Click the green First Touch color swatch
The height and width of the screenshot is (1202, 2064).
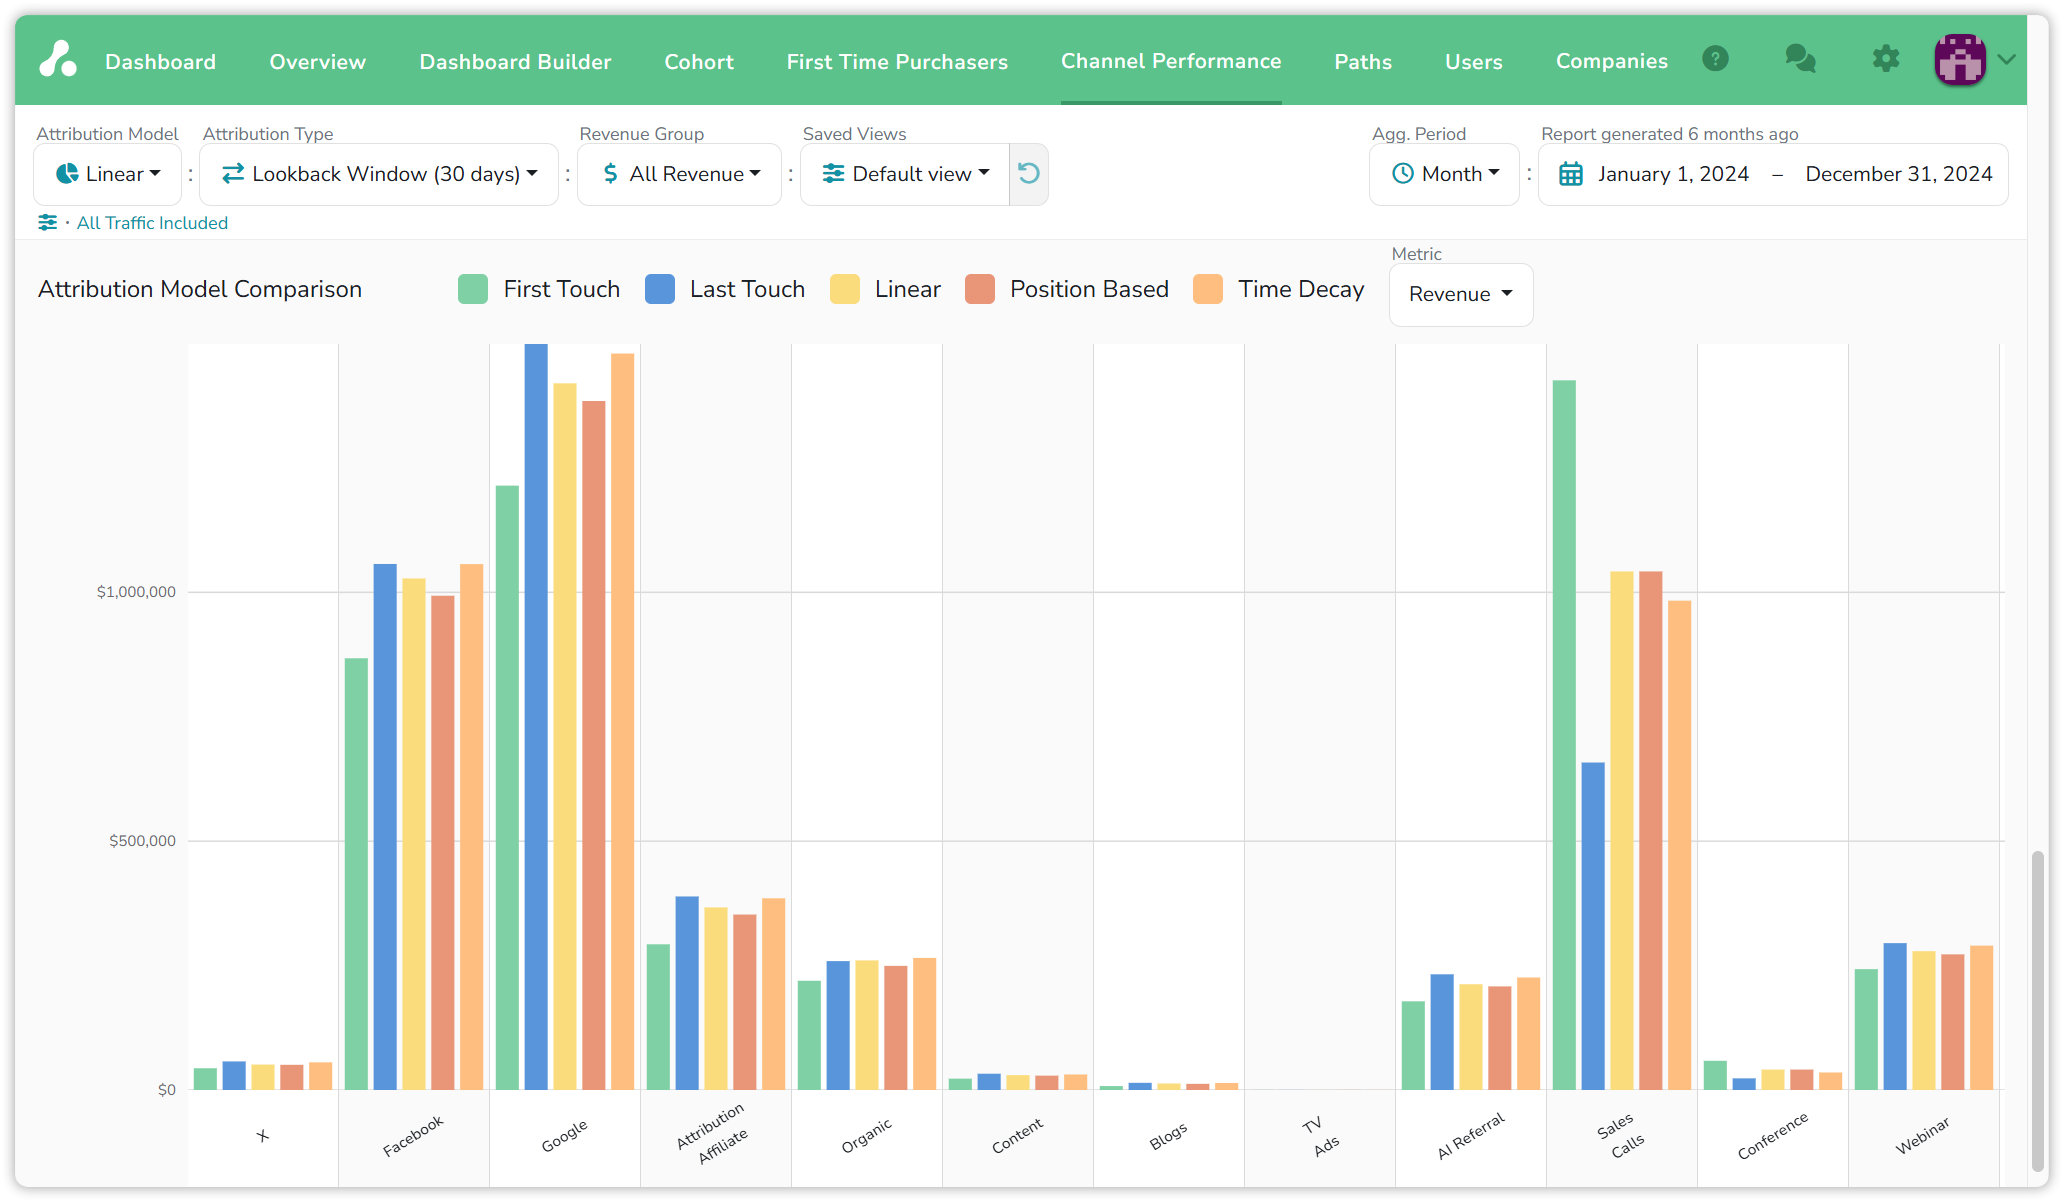pos(473,289)
